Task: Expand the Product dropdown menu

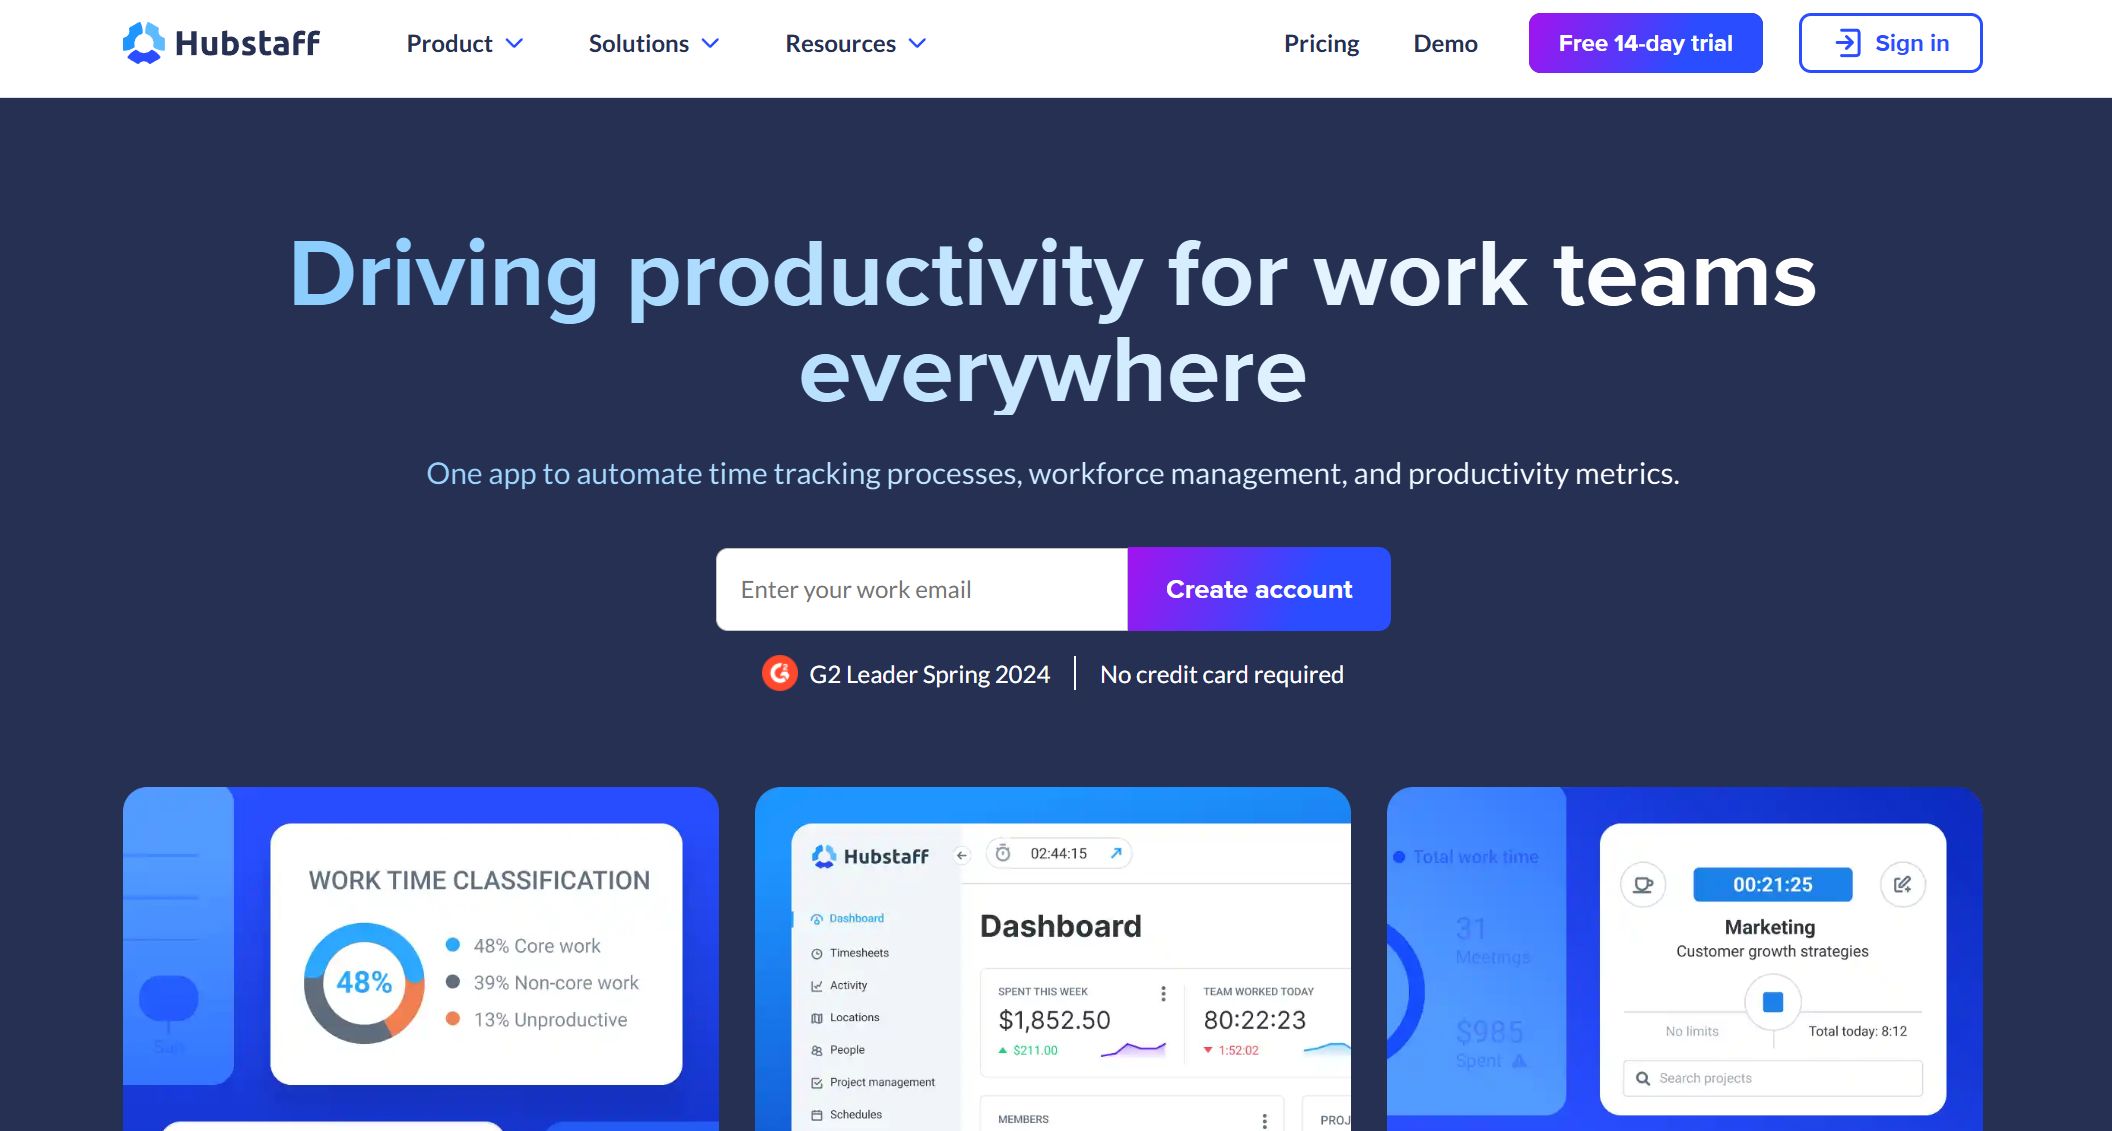Action: tap(464, 43)
